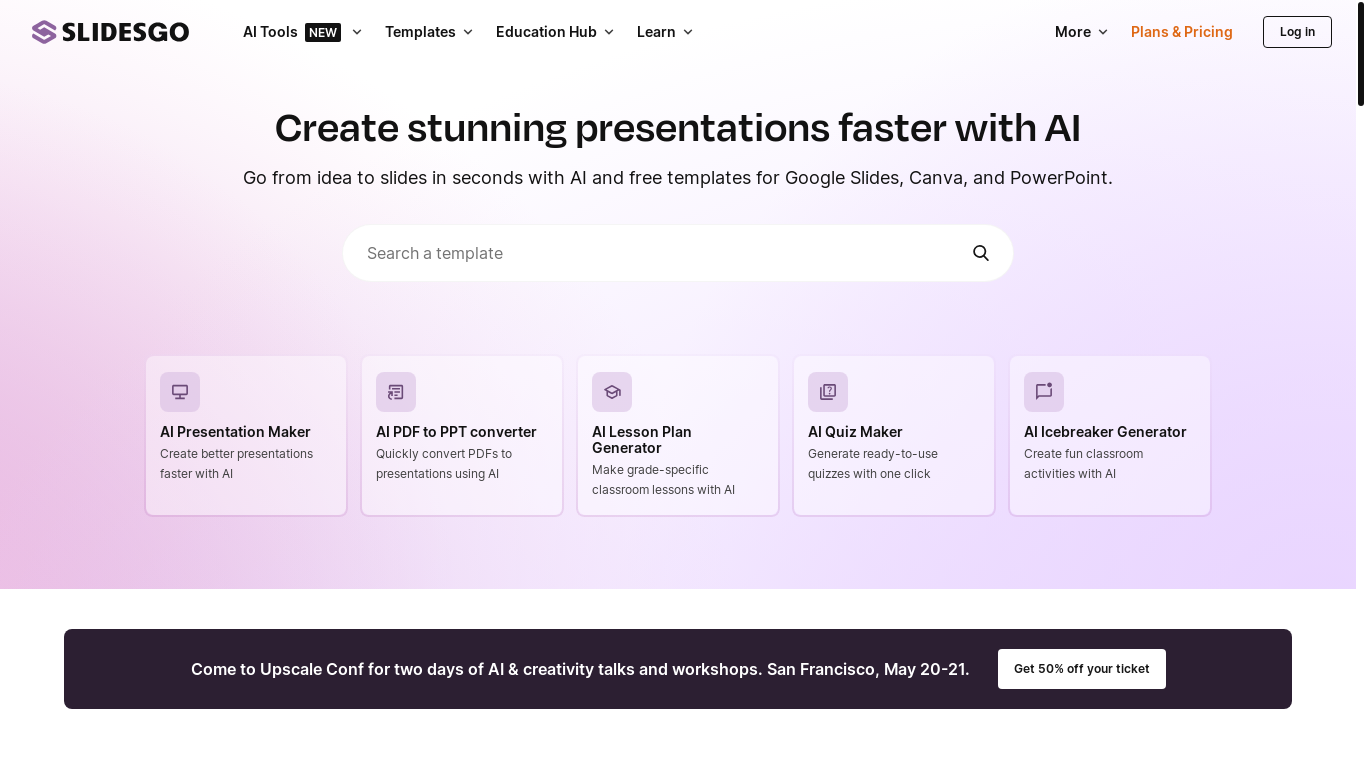Click "Quickly convert PDFs to presentations" text
The height and width of the screenshot is (768, 1366).
444,464
